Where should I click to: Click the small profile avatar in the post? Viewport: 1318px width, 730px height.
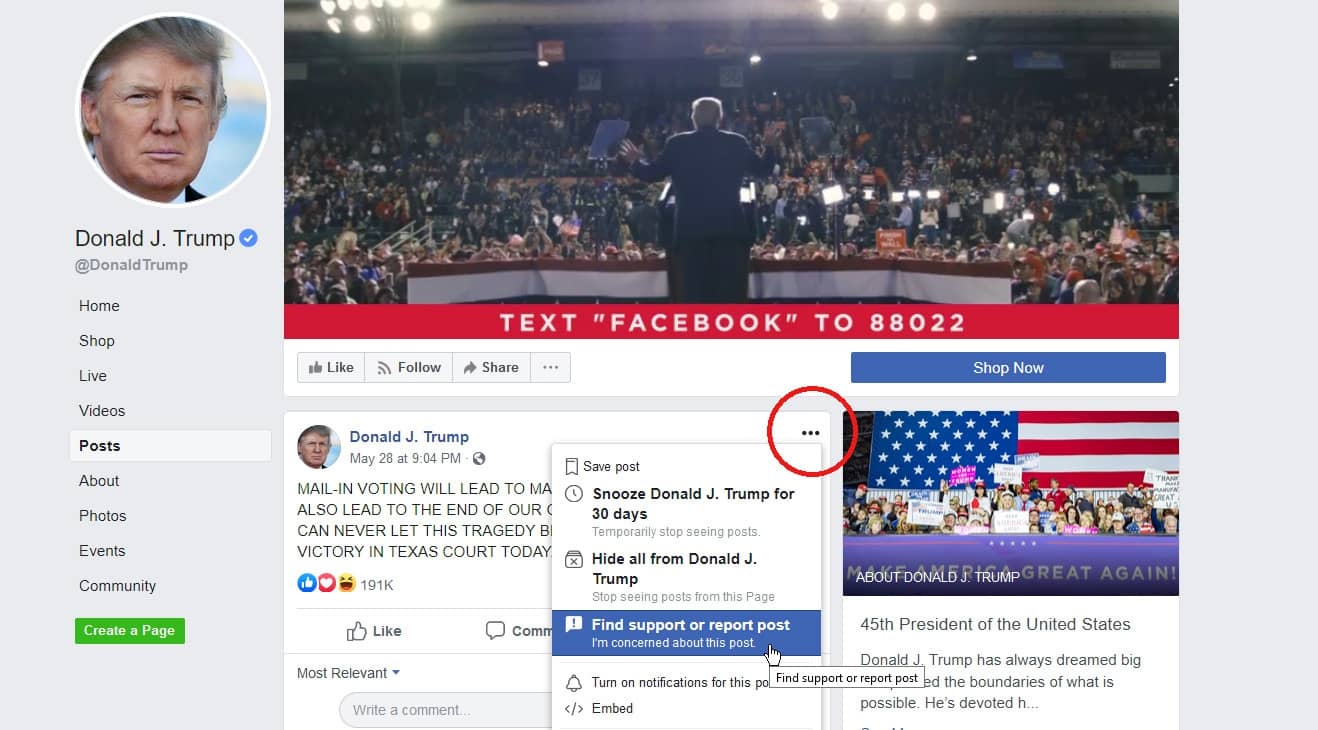coord(319,446)
